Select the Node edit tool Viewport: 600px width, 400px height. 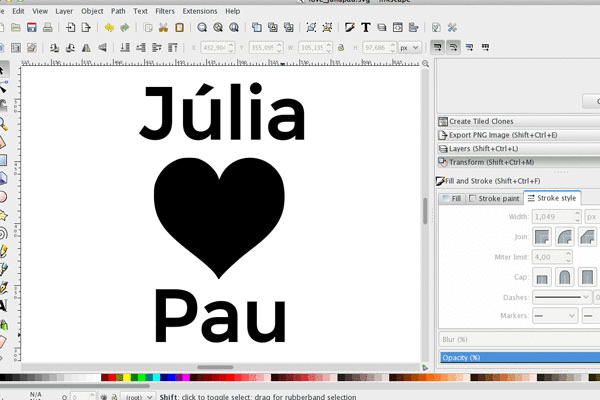(3, 87)
